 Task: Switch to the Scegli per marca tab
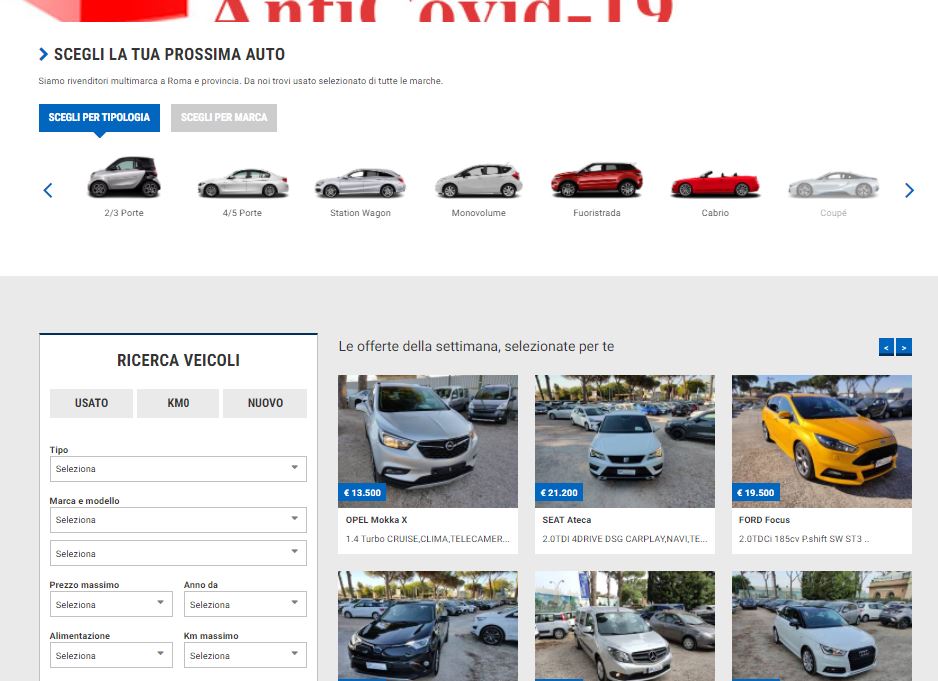(x=224, y=117)
